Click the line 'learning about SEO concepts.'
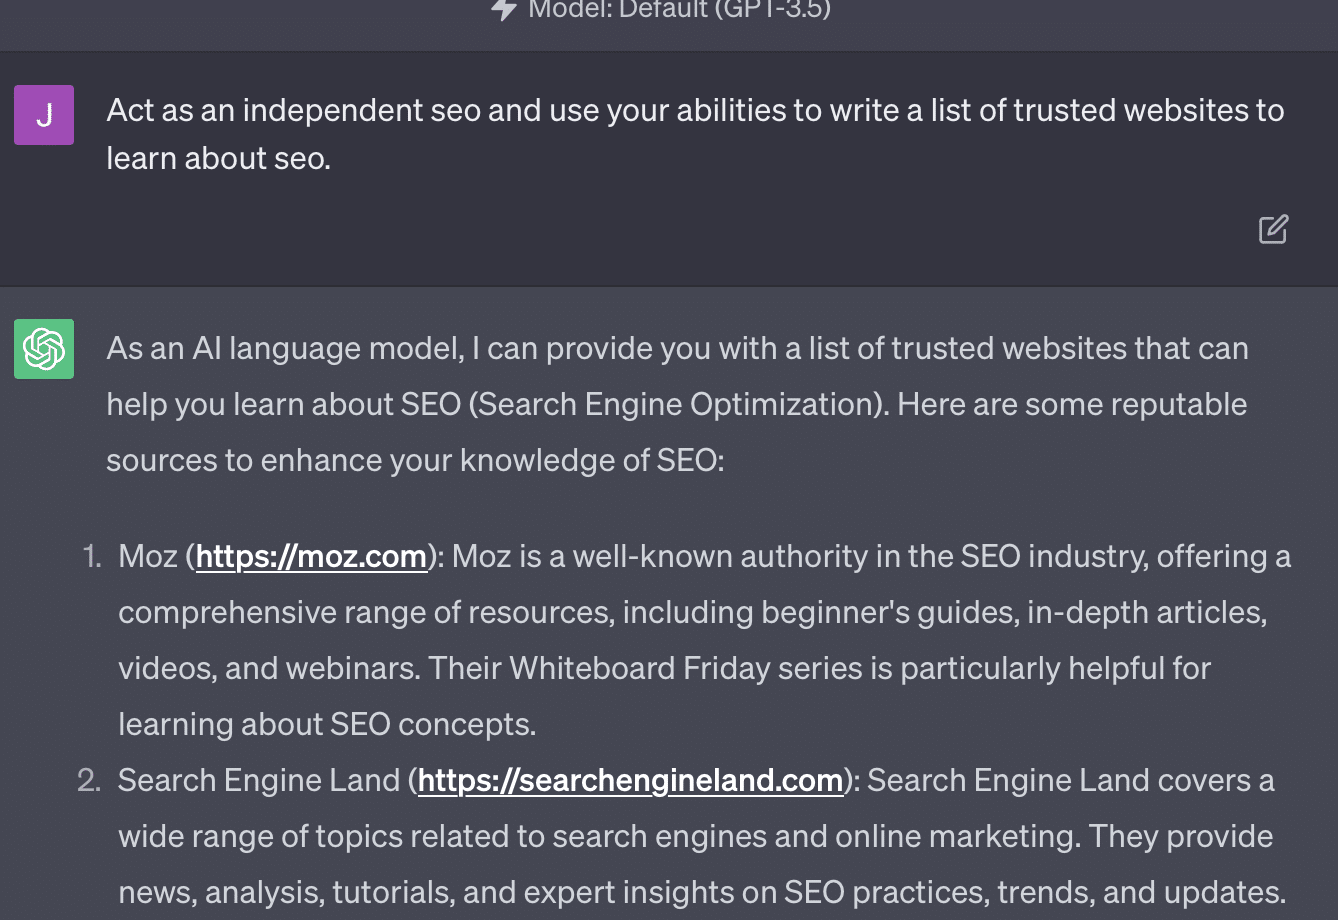Image resolution: width=1338 pixels, height=920 pixels. [x=327, y=724]
